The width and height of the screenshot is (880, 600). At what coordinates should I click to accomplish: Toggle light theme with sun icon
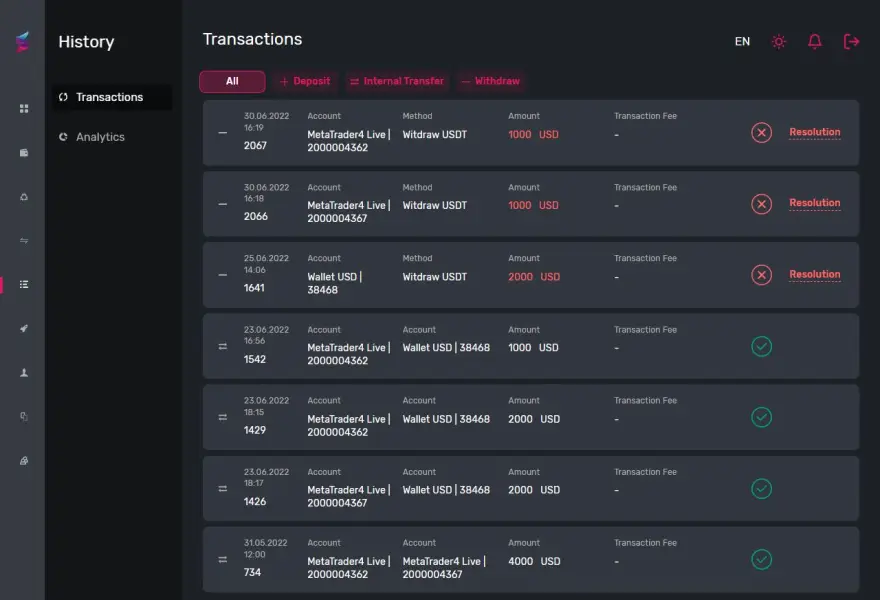click(x=779, y=41)
